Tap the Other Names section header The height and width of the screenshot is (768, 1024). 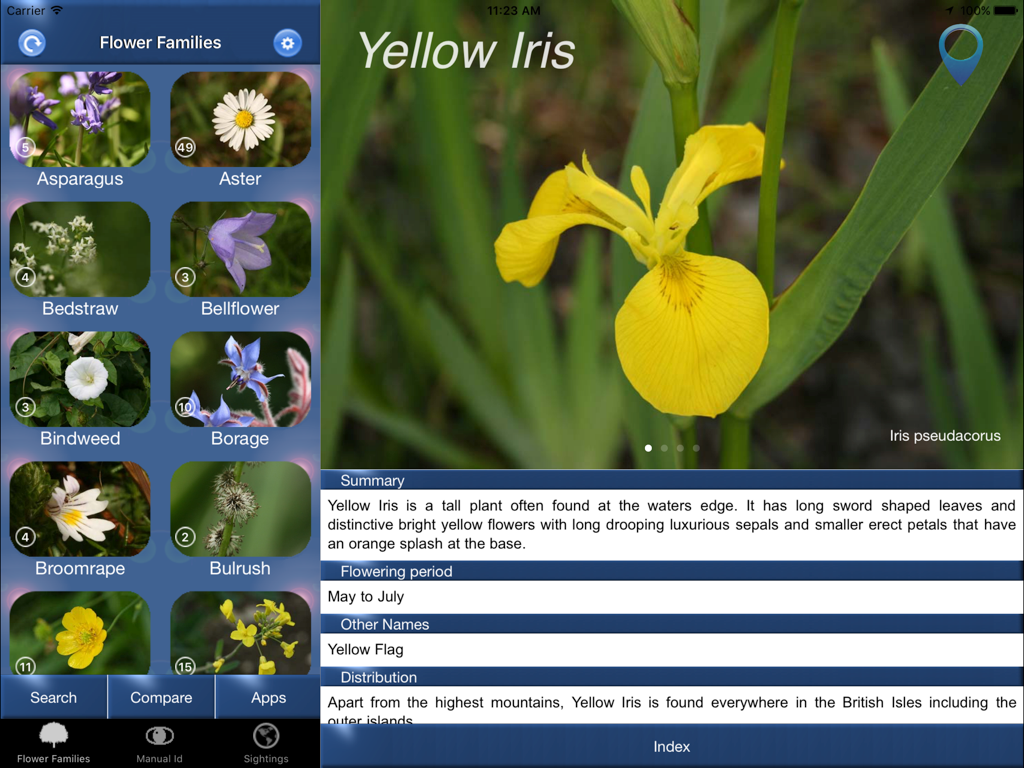pyautogui.click(x=671, y=624)
